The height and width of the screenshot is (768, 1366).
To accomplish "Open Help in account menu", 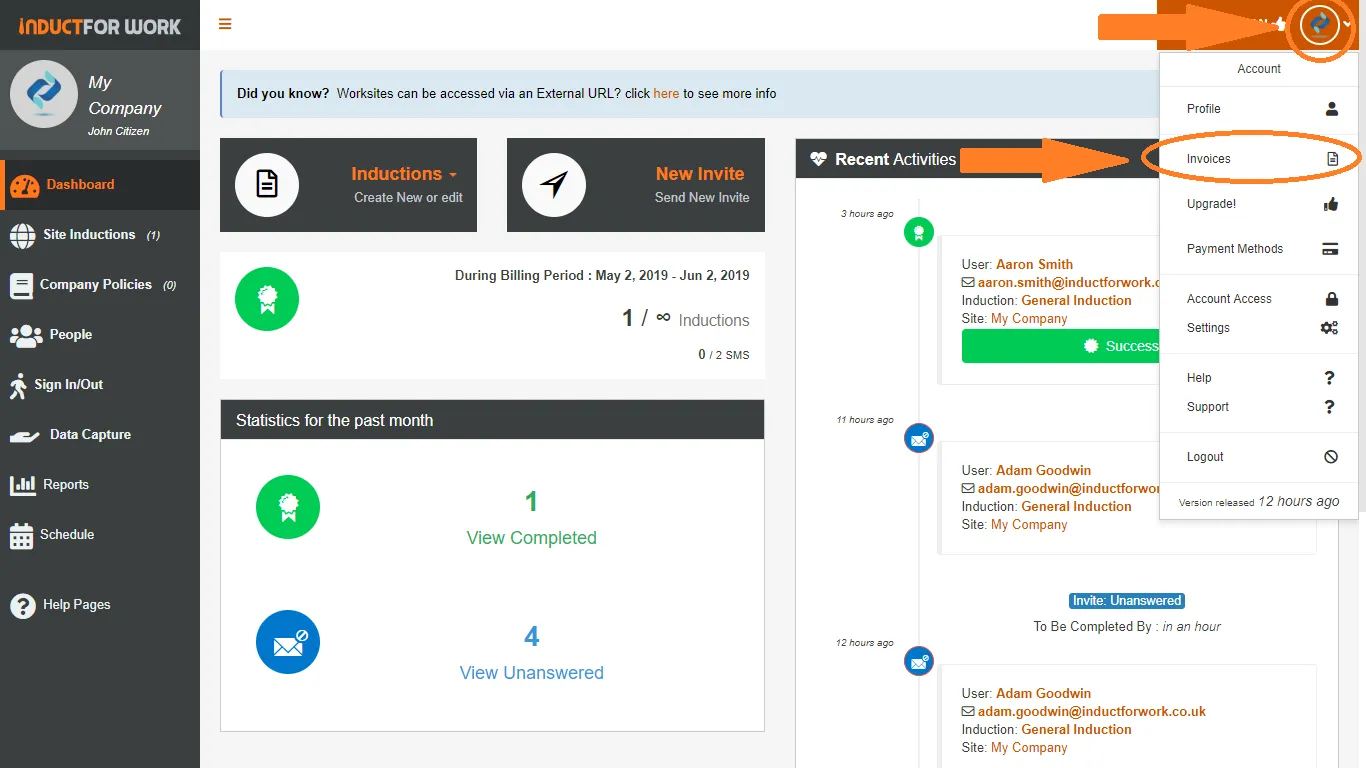I will [x=1259, y=378].
